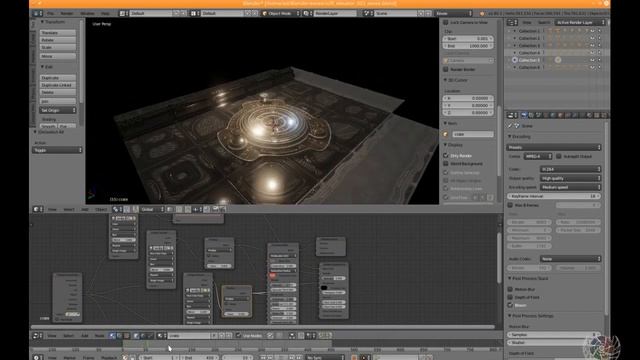The image size is (640, 360).
Task: Toggle the Use Nodes checkbox
Action: coord(238,336)
